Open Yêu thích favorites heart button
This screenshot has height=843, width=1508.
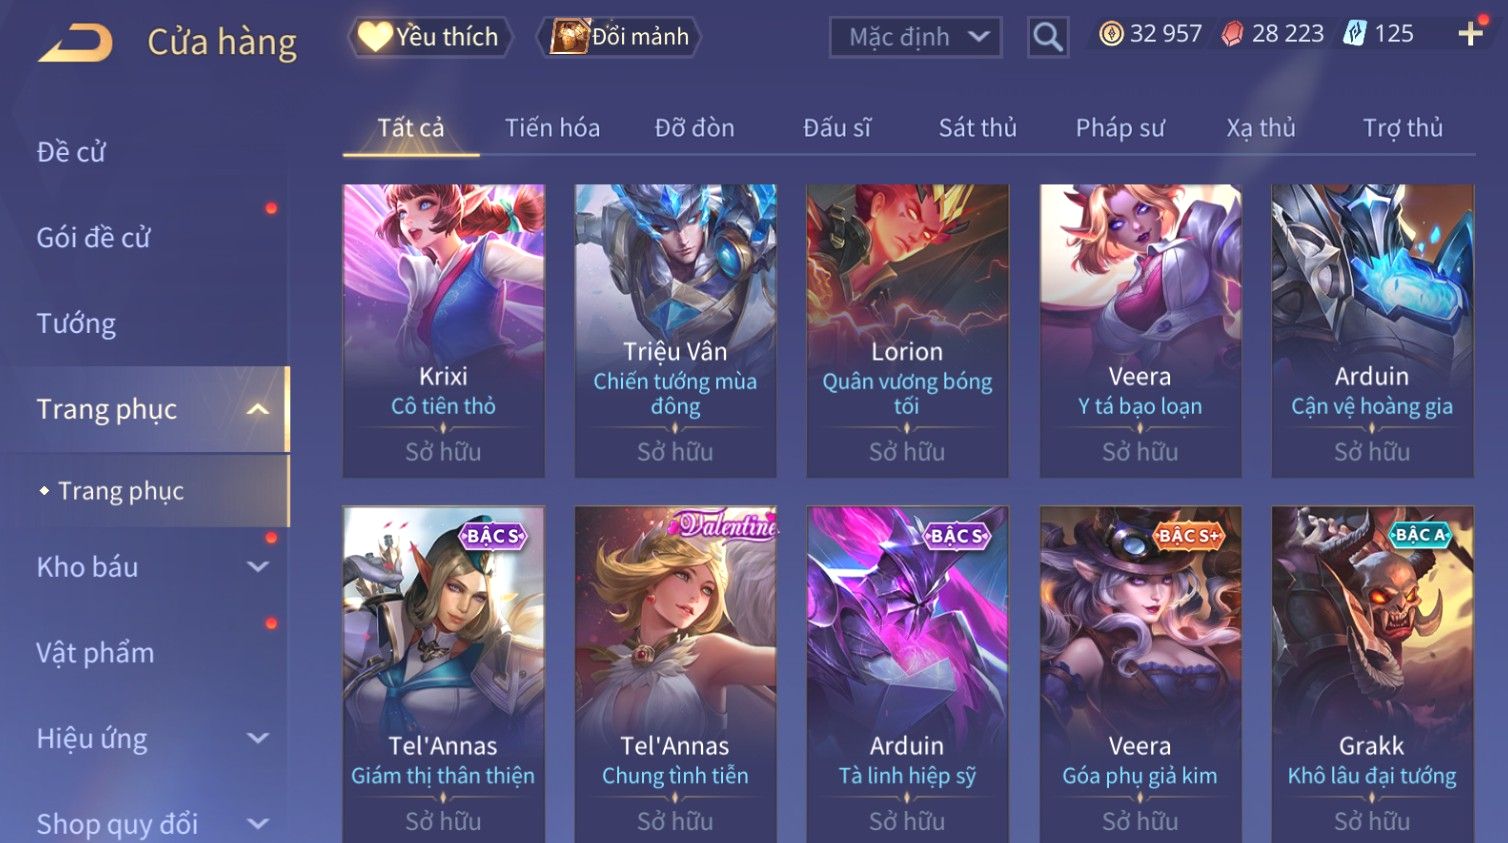[x=430, y=37]
